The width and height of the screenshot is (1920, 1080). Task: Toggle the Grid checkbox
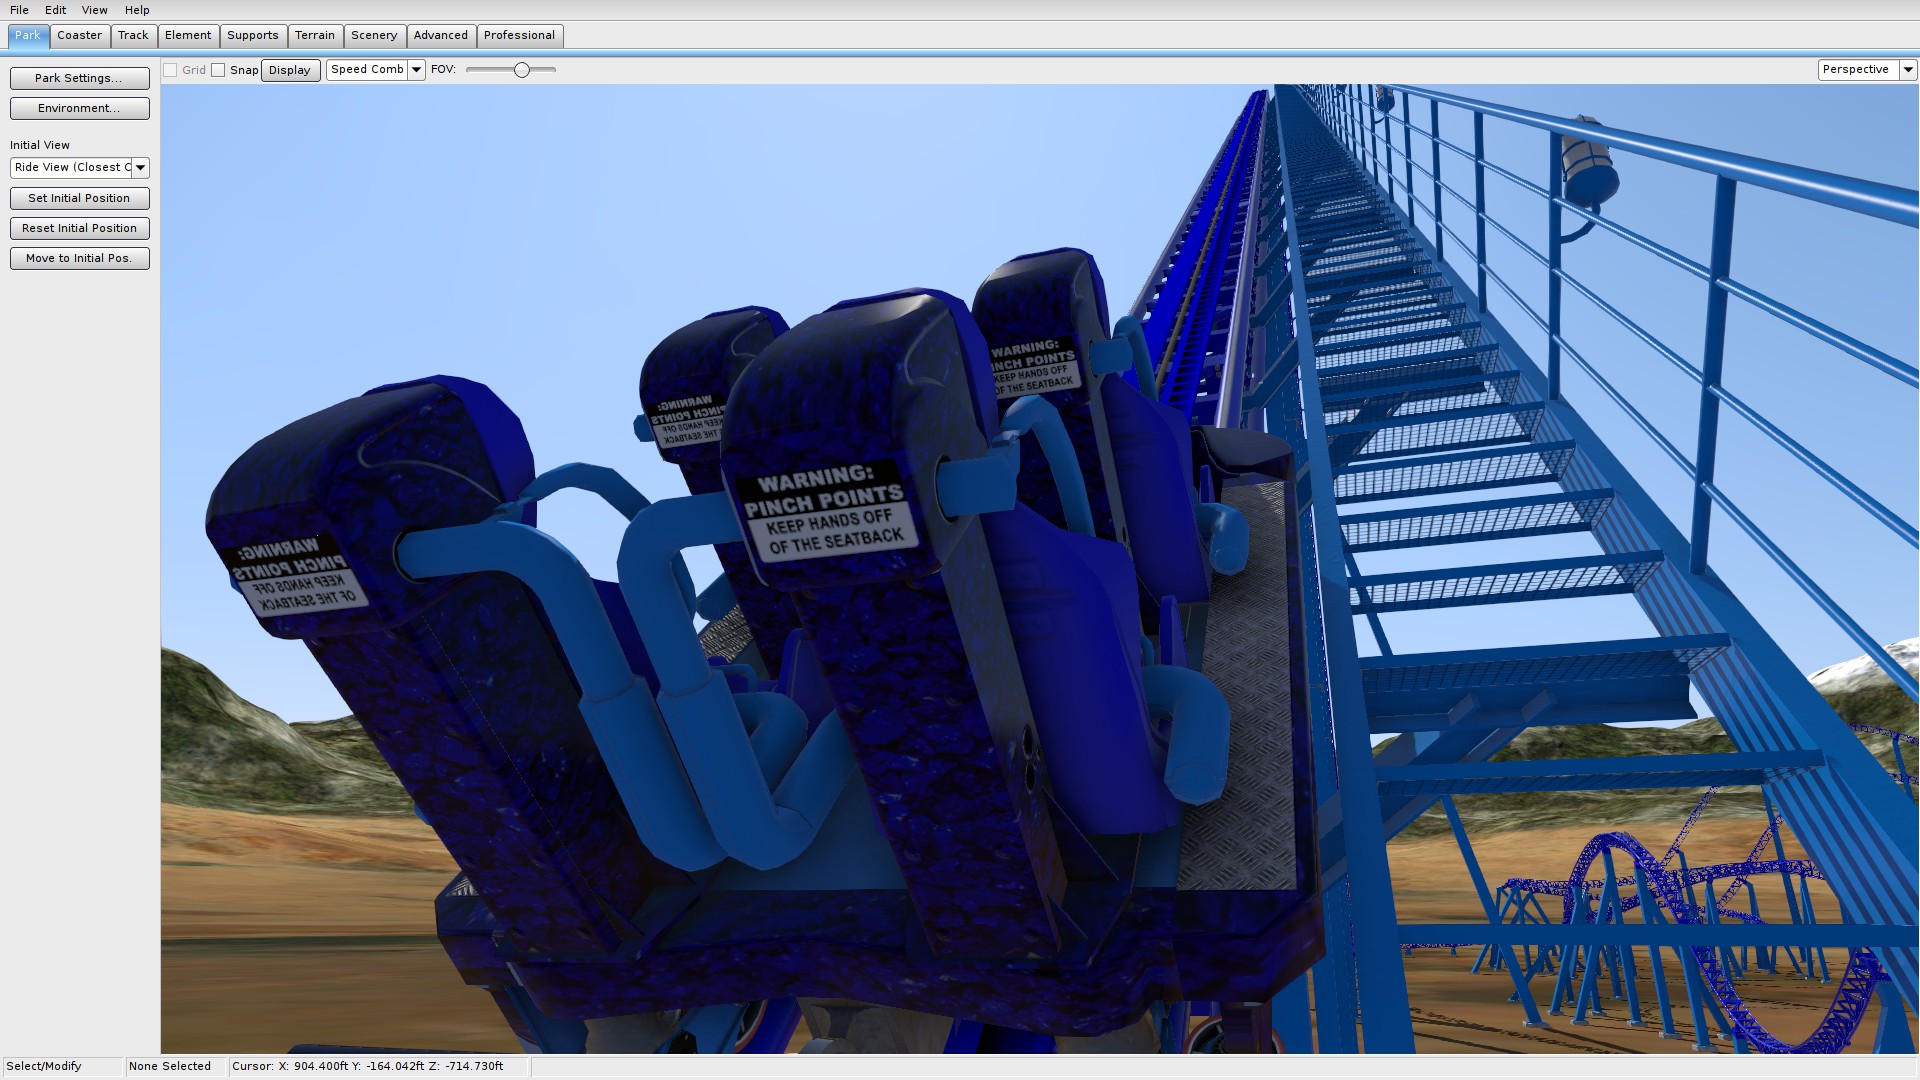pos(171,70)
